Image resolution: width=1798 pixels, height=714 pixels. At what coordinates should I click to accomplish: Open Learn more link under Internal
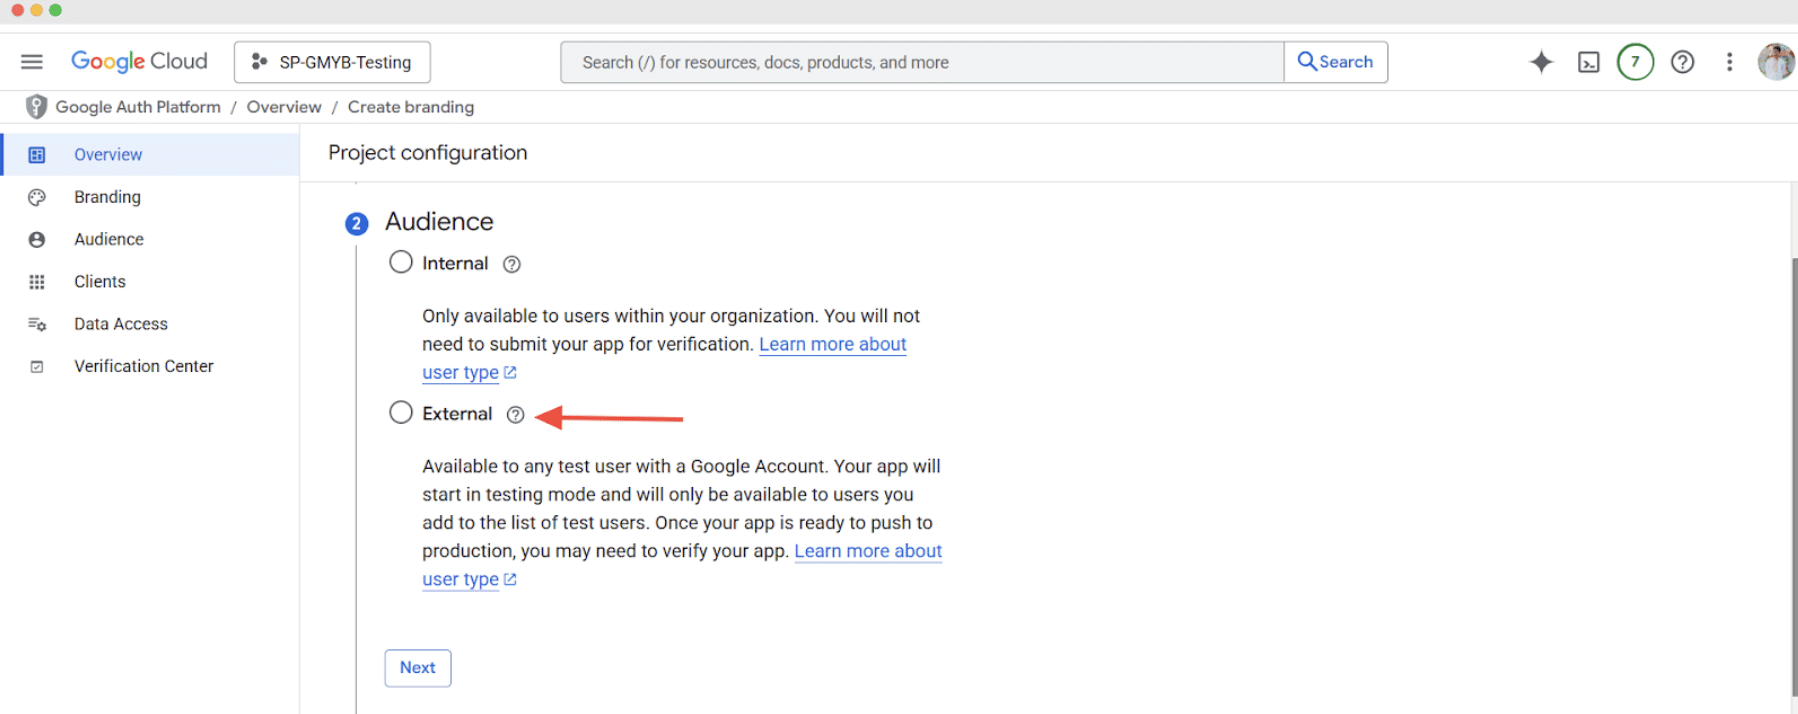coord(833,344)
